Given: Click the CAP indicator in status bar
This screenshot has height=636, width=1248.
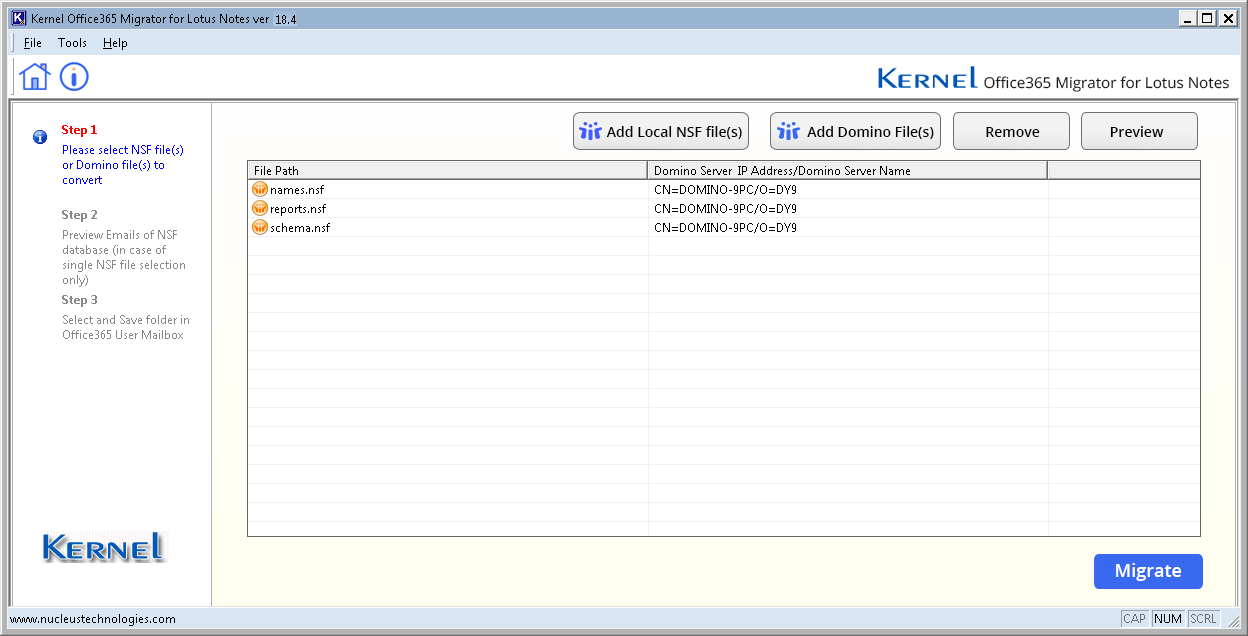Looking at the screenshot, I should [x=1134, y=619].
